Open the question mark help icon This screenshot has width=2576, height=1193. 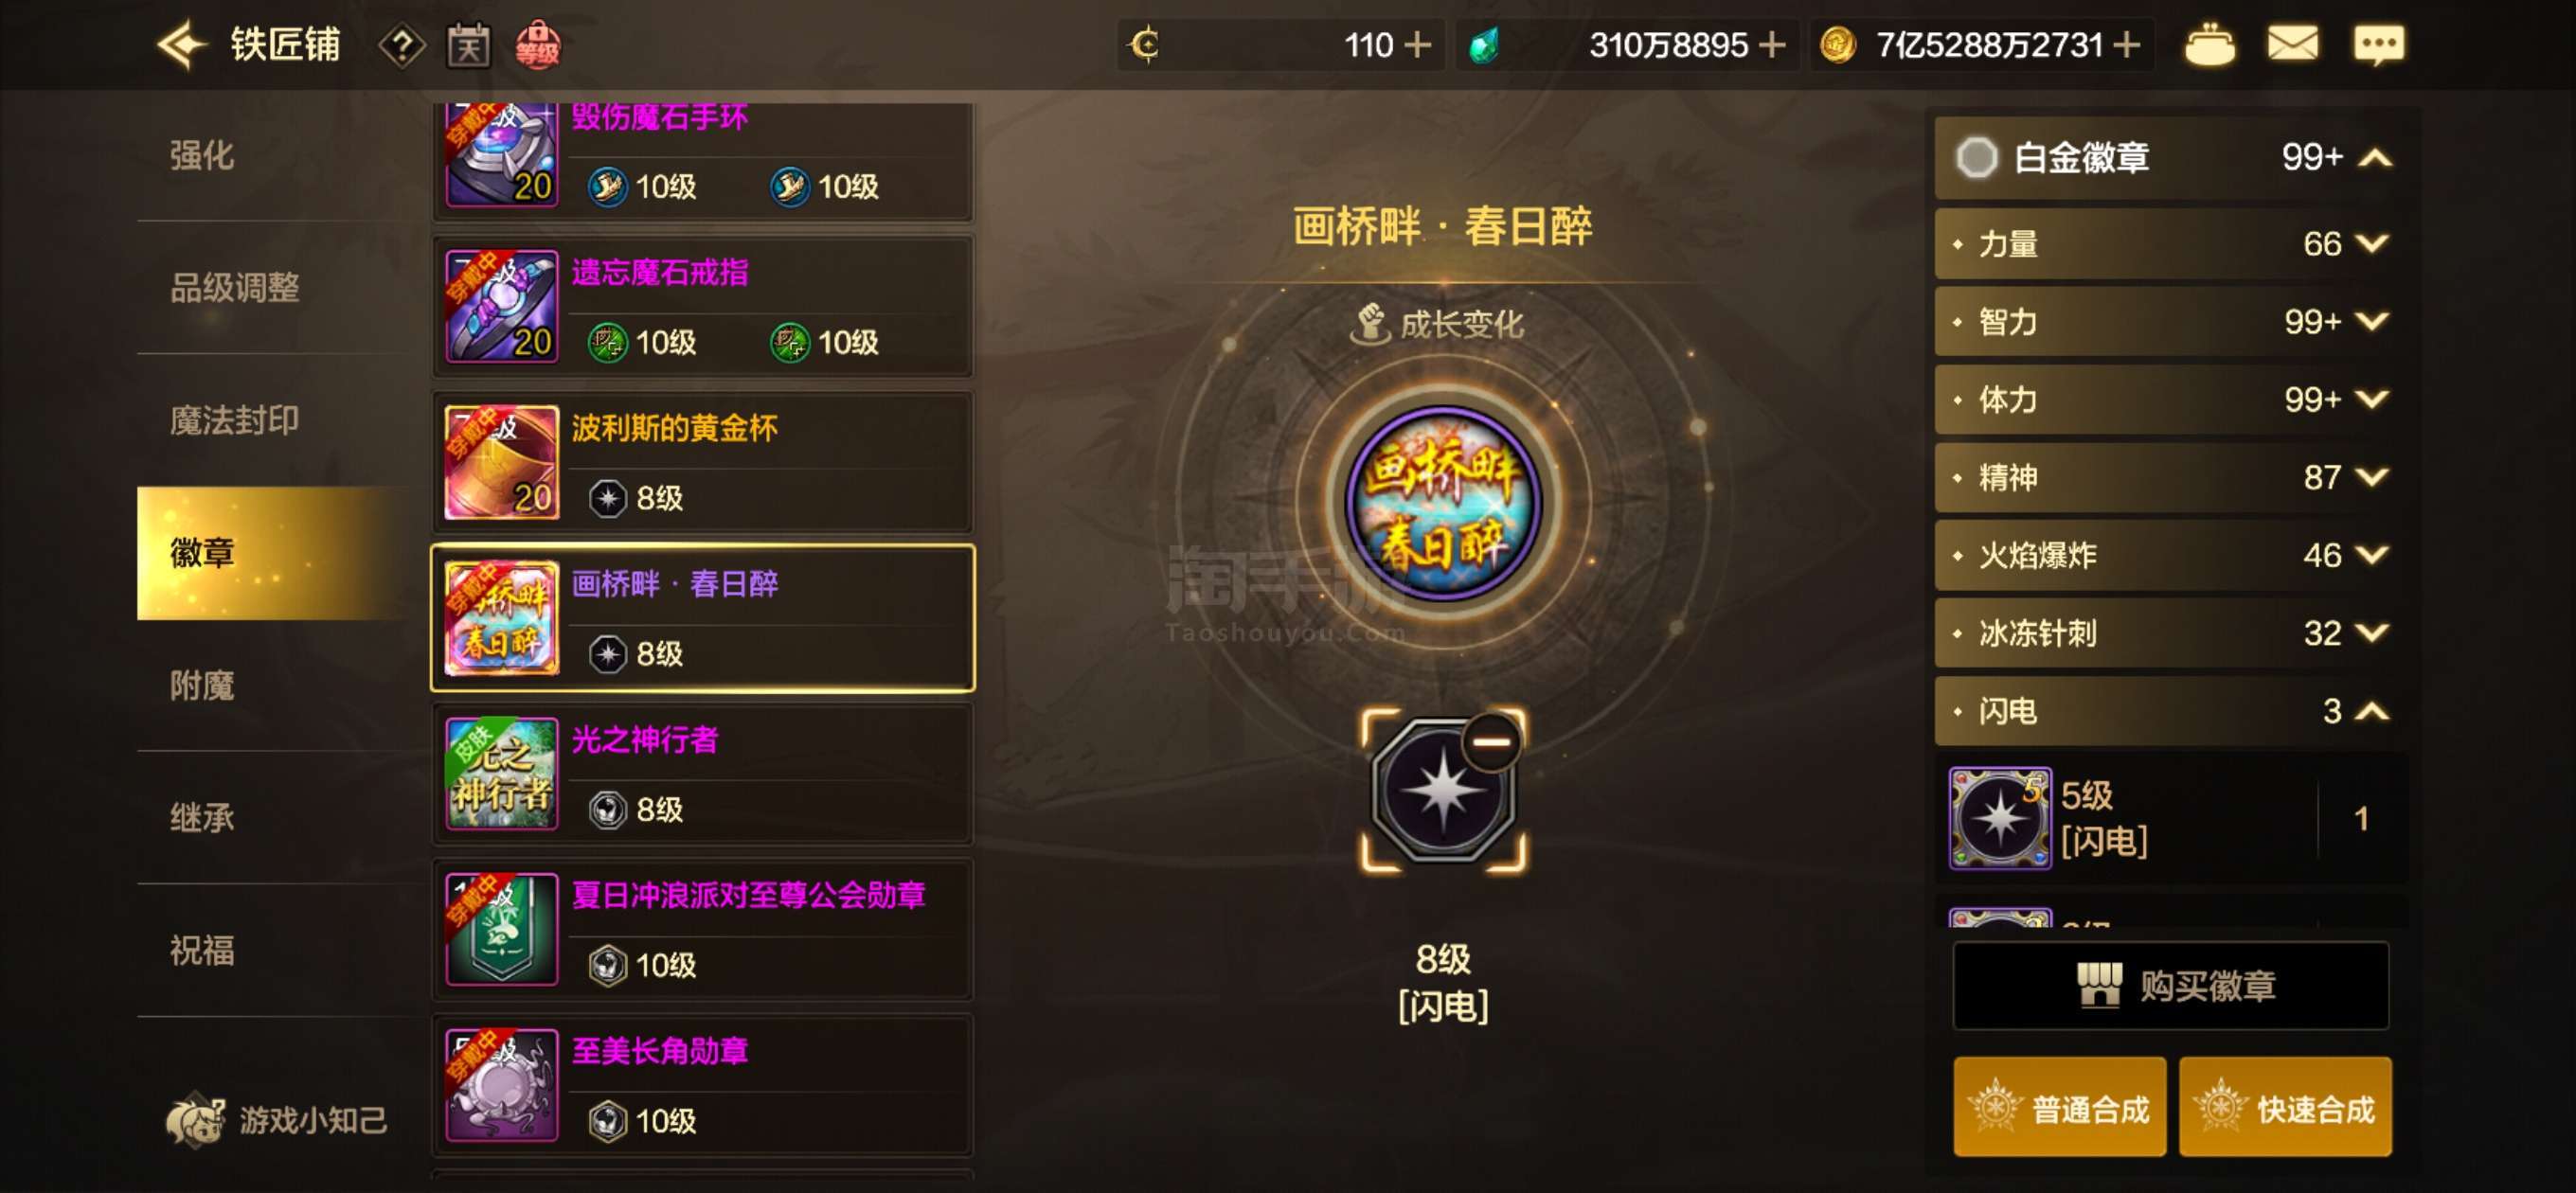tap(401, 45)
